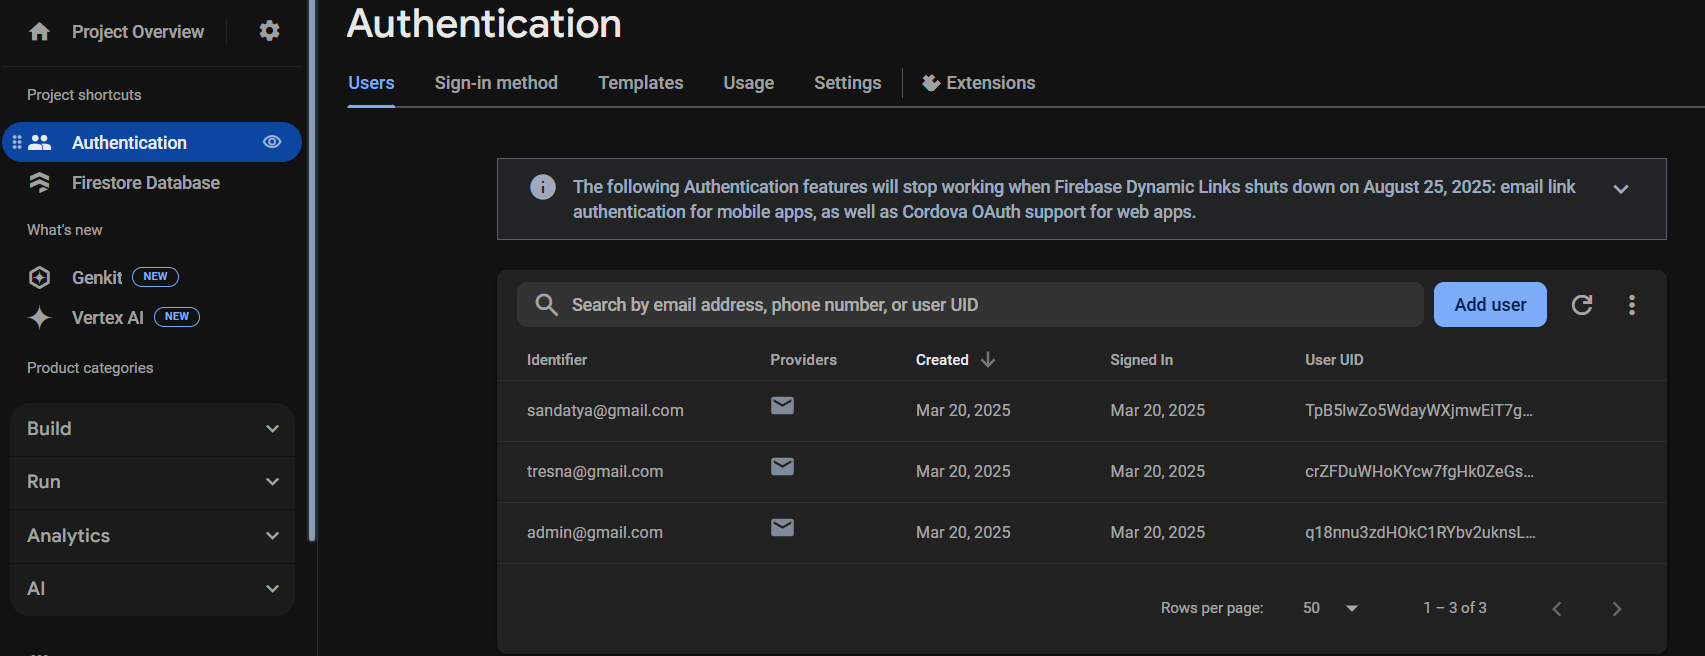Click the UID starting with crZFDuWHoKY
This screenshot has width=1705, height=656.
[1419, 472]
